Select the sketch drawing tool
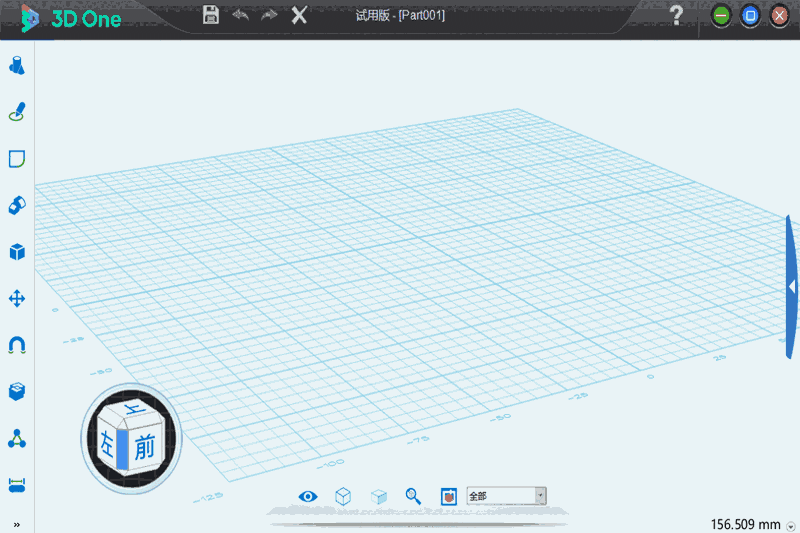The height and width of the screenshot is (533, 800). pyautogui.click(x=16, y=112)
